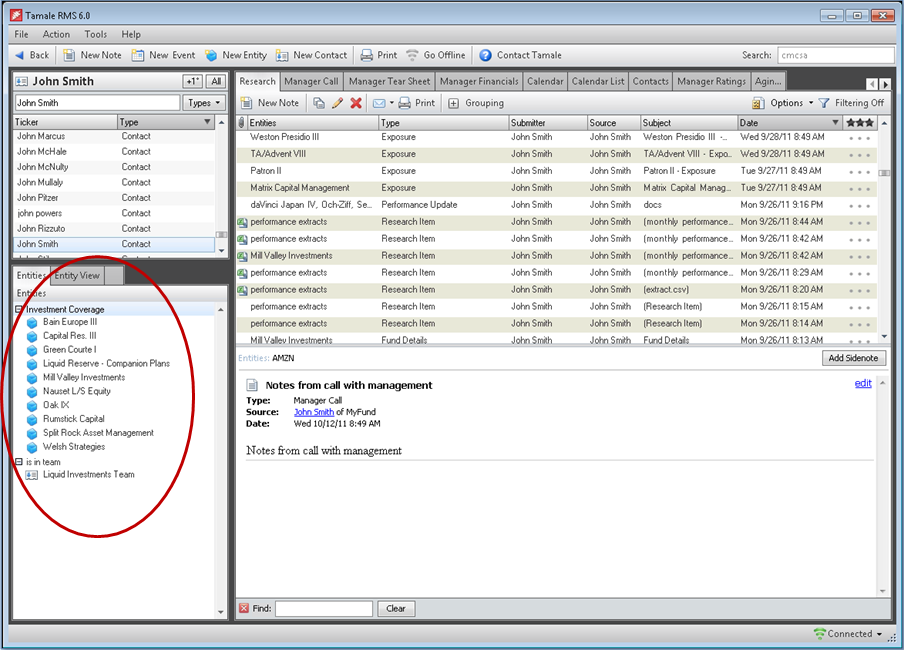The height and width of the screenshot is (650, 904).
Task: Open the John Smith source link
Action: pyautogui.click(x=314, y=412)
